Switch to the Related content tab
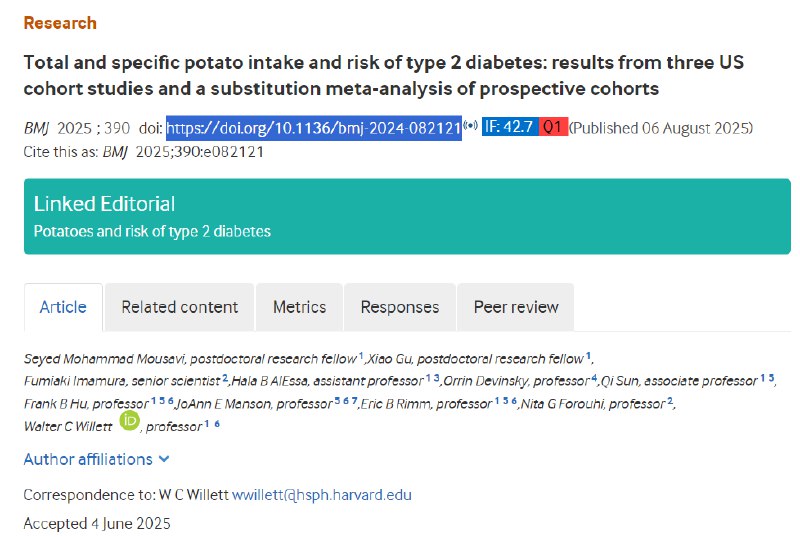800x537 pixels. coord(180,307)
